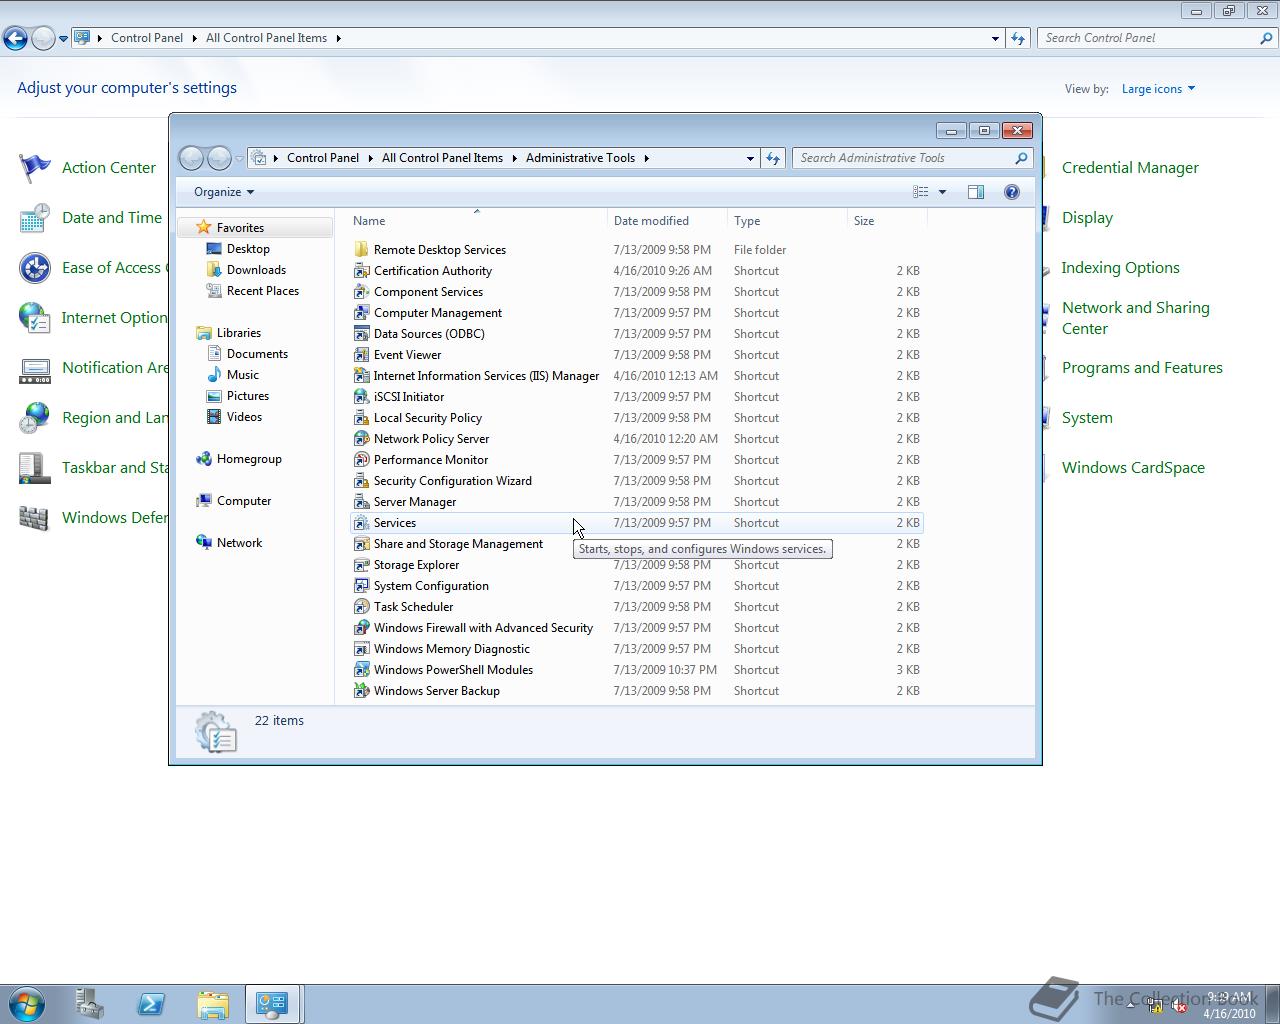Click the Certification Authority icon
Image resolution: width=1280 pixels, height=1024 pixels.
362,271
